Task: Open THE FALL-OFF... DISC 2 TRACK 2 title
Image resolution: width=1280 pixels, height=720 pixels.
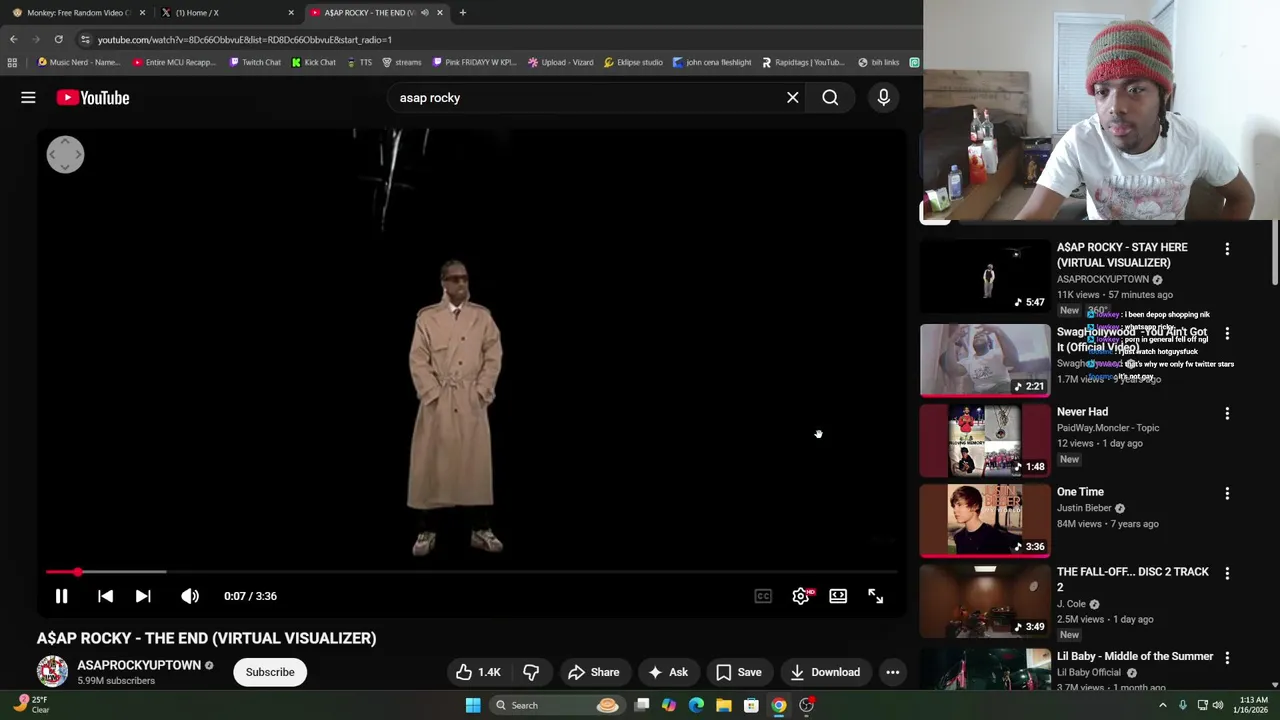Action: [x=1133, y=579]
